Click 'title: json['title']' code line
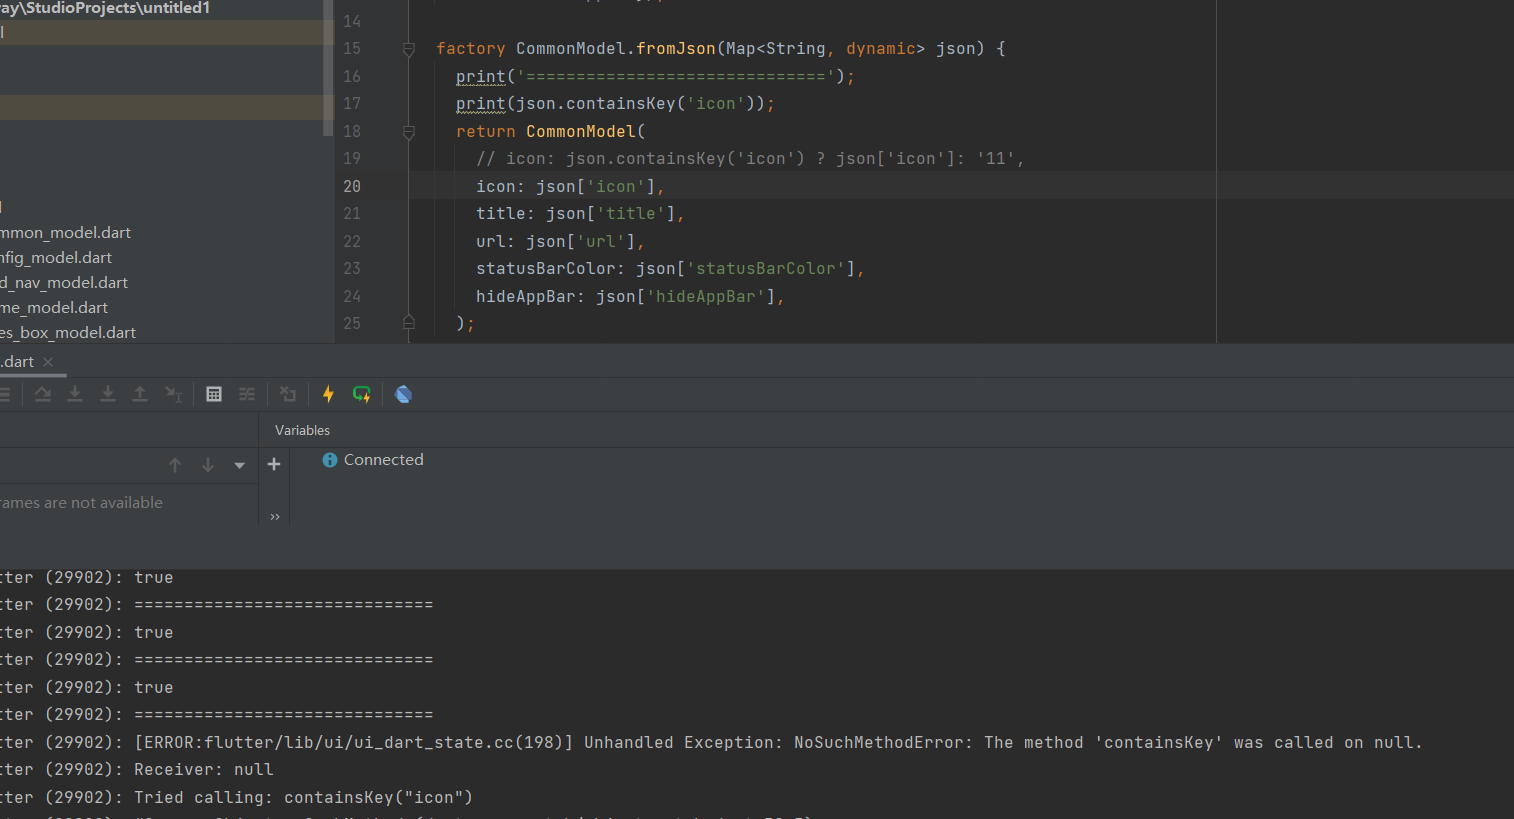 (x=580, y=214)
